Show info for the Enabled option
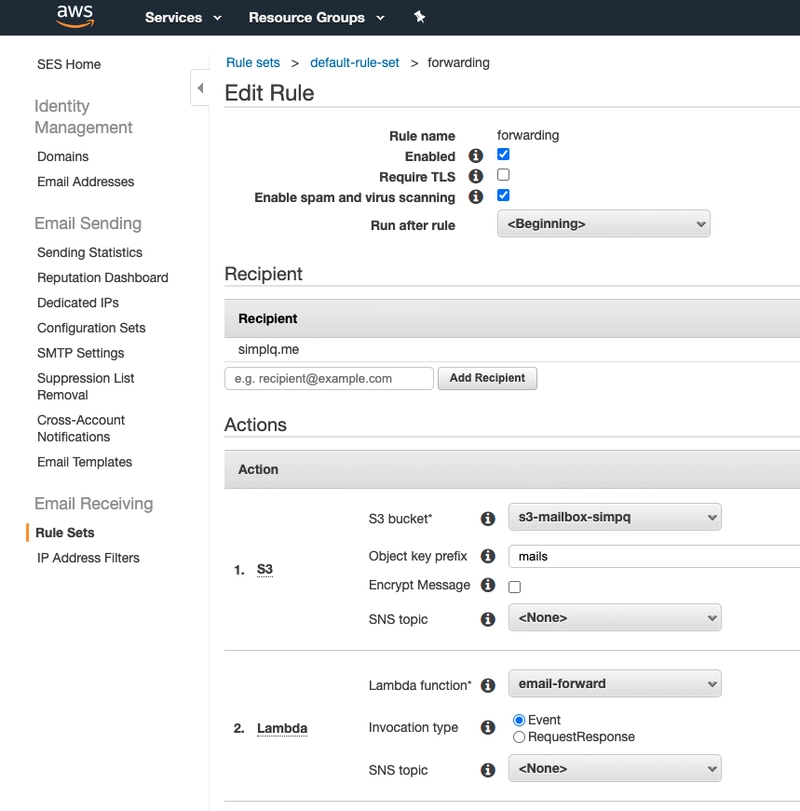Image resolution: width=800 pixels, height=811 pixels. pyautogui.click(x=476, y=156)
